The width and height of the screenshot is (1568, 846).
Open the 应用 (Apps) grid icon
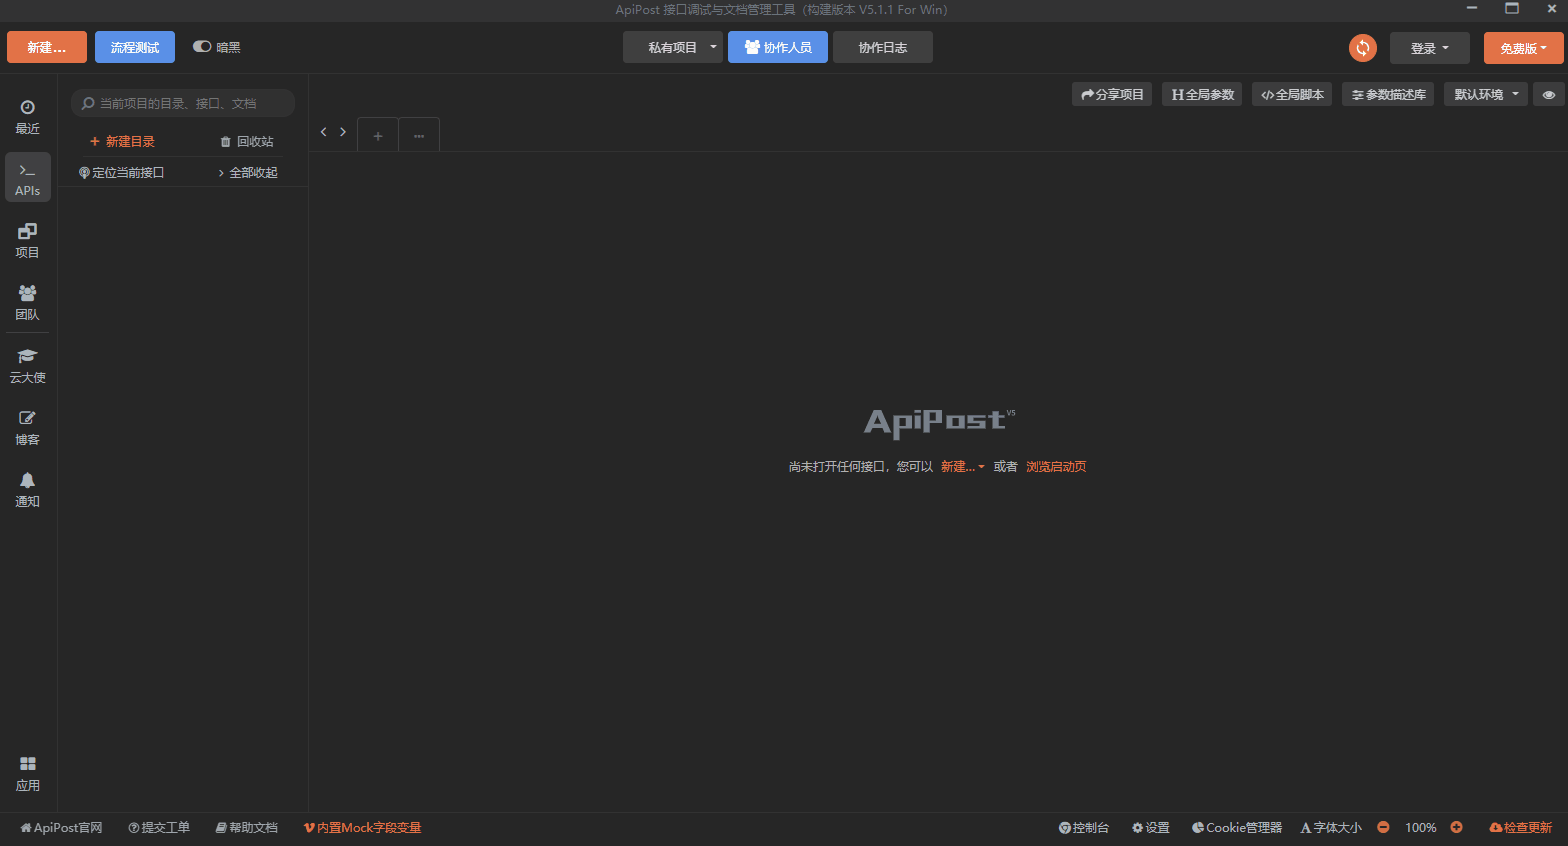point(28,774)
